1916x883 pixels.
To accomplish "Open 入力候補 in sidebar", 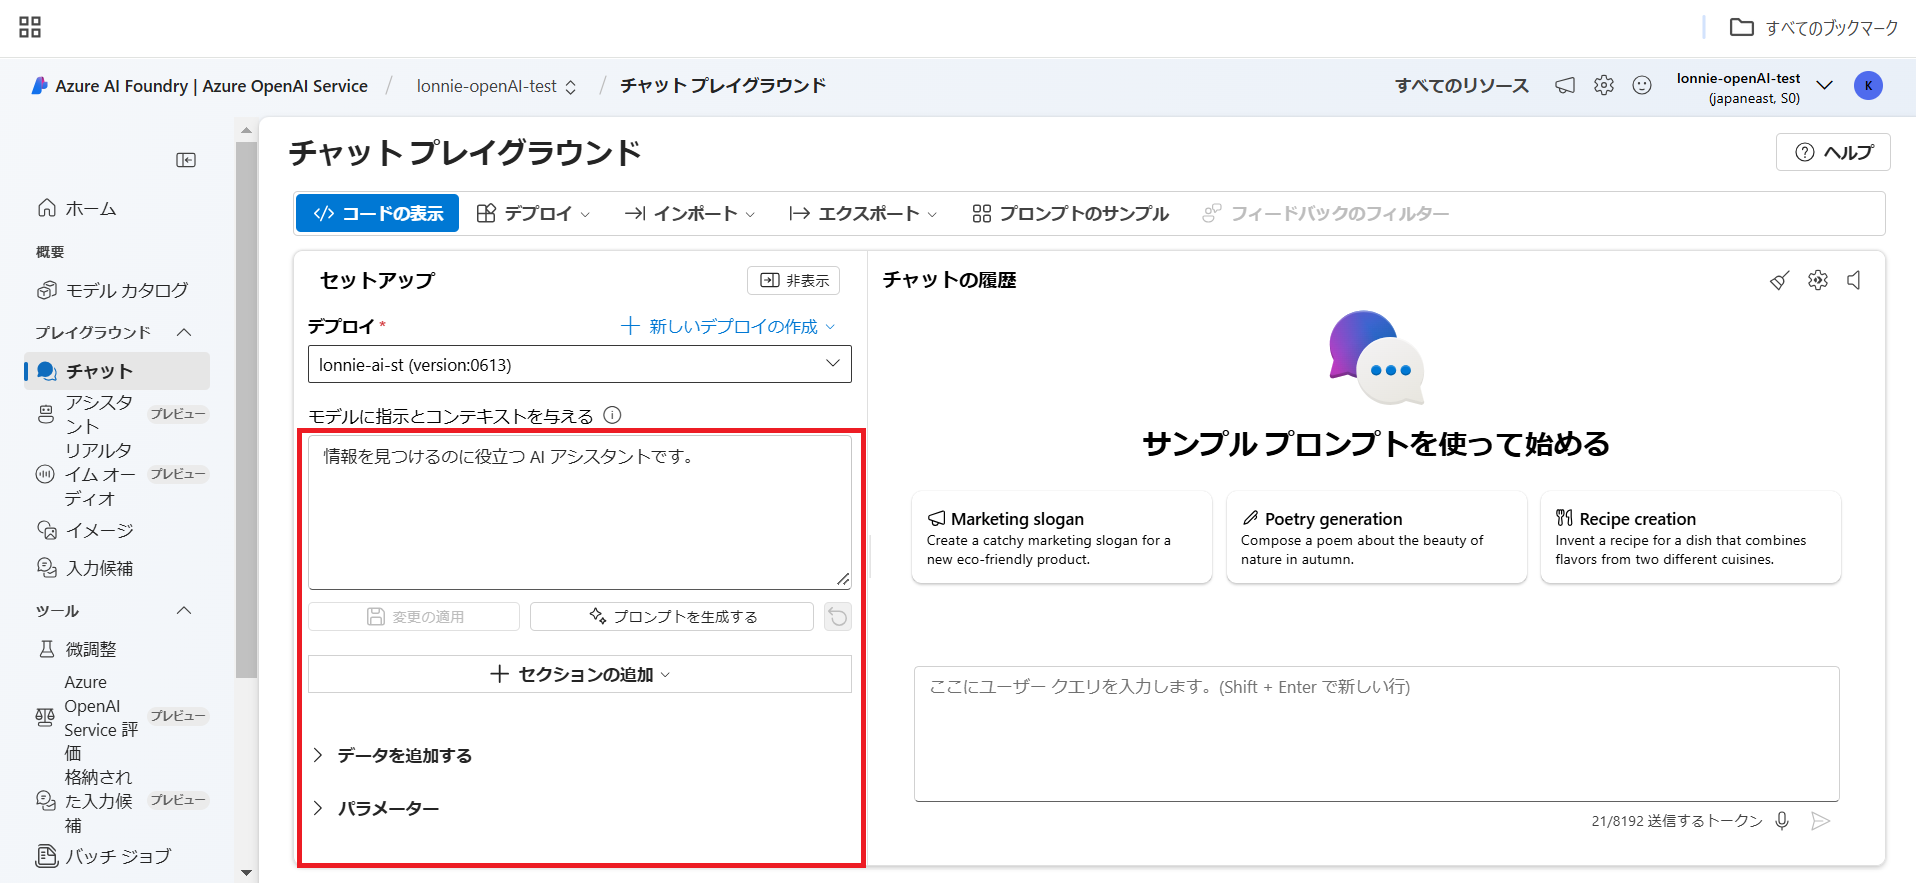I will coord(85,568).
